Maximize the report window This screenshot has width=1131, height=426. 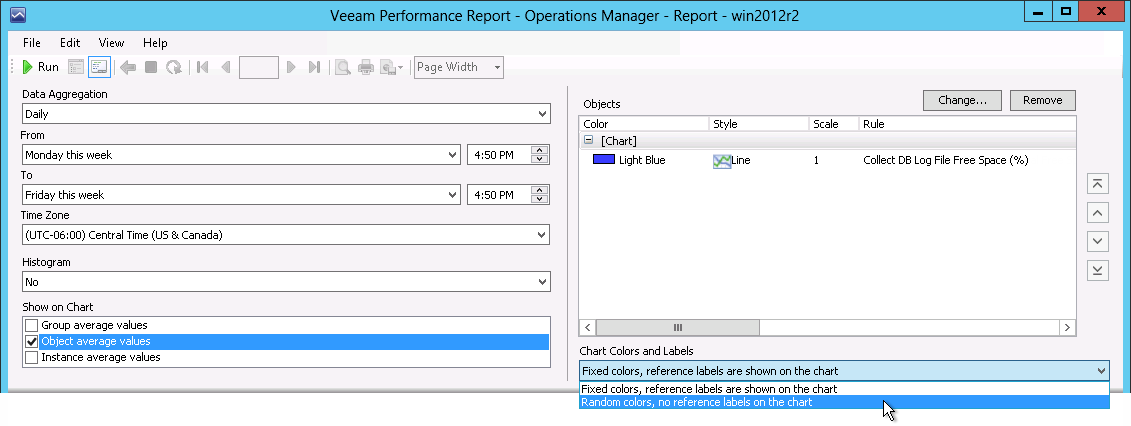click(1065, 11)
